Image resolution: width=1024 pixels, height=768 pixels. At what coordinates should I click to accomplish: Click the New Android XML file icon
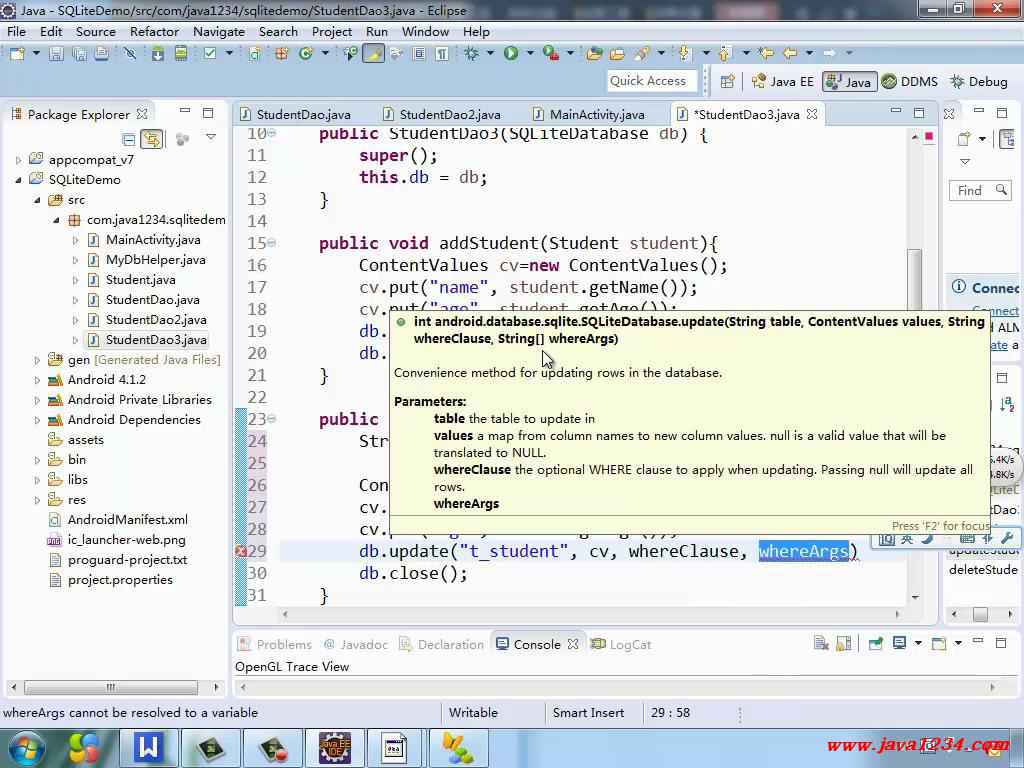click(x=255, y=54)
